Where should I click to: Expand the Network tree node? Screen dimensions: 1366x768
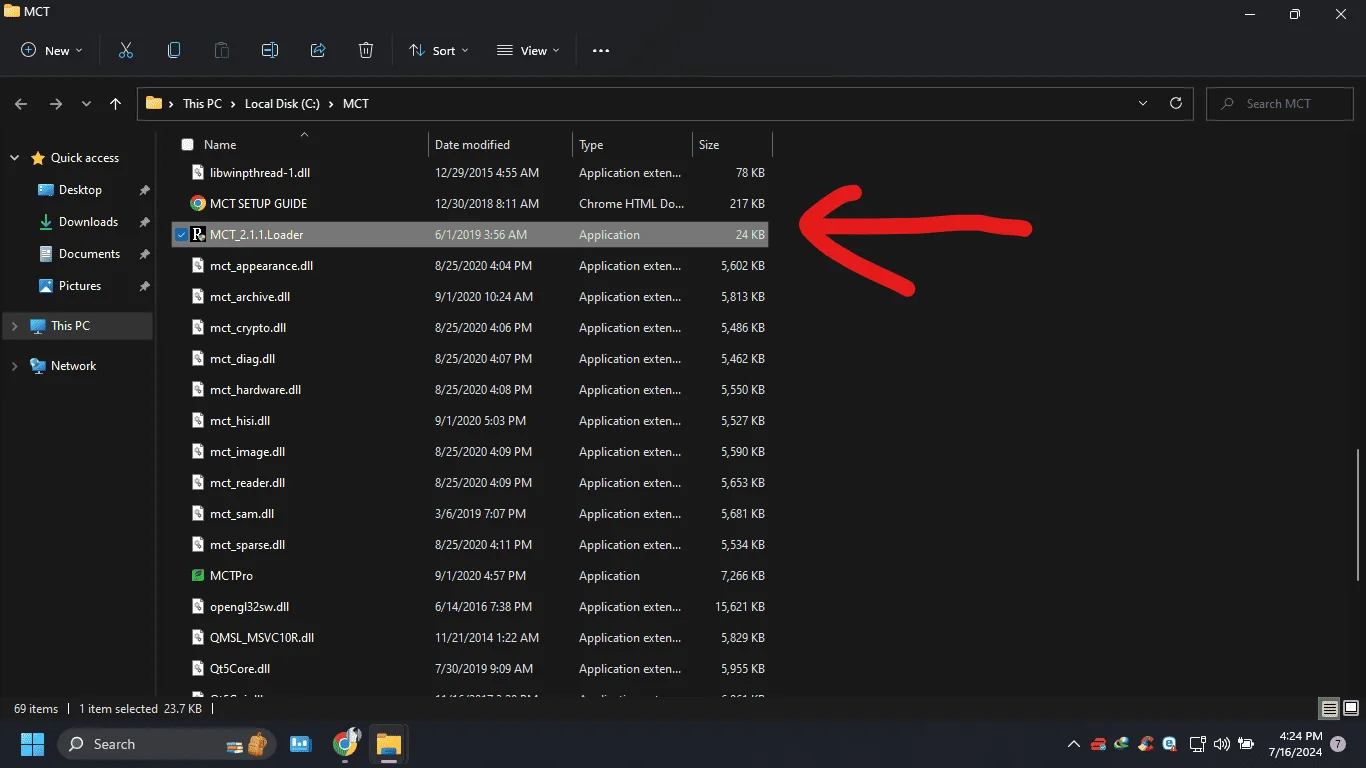click(14, 366)
